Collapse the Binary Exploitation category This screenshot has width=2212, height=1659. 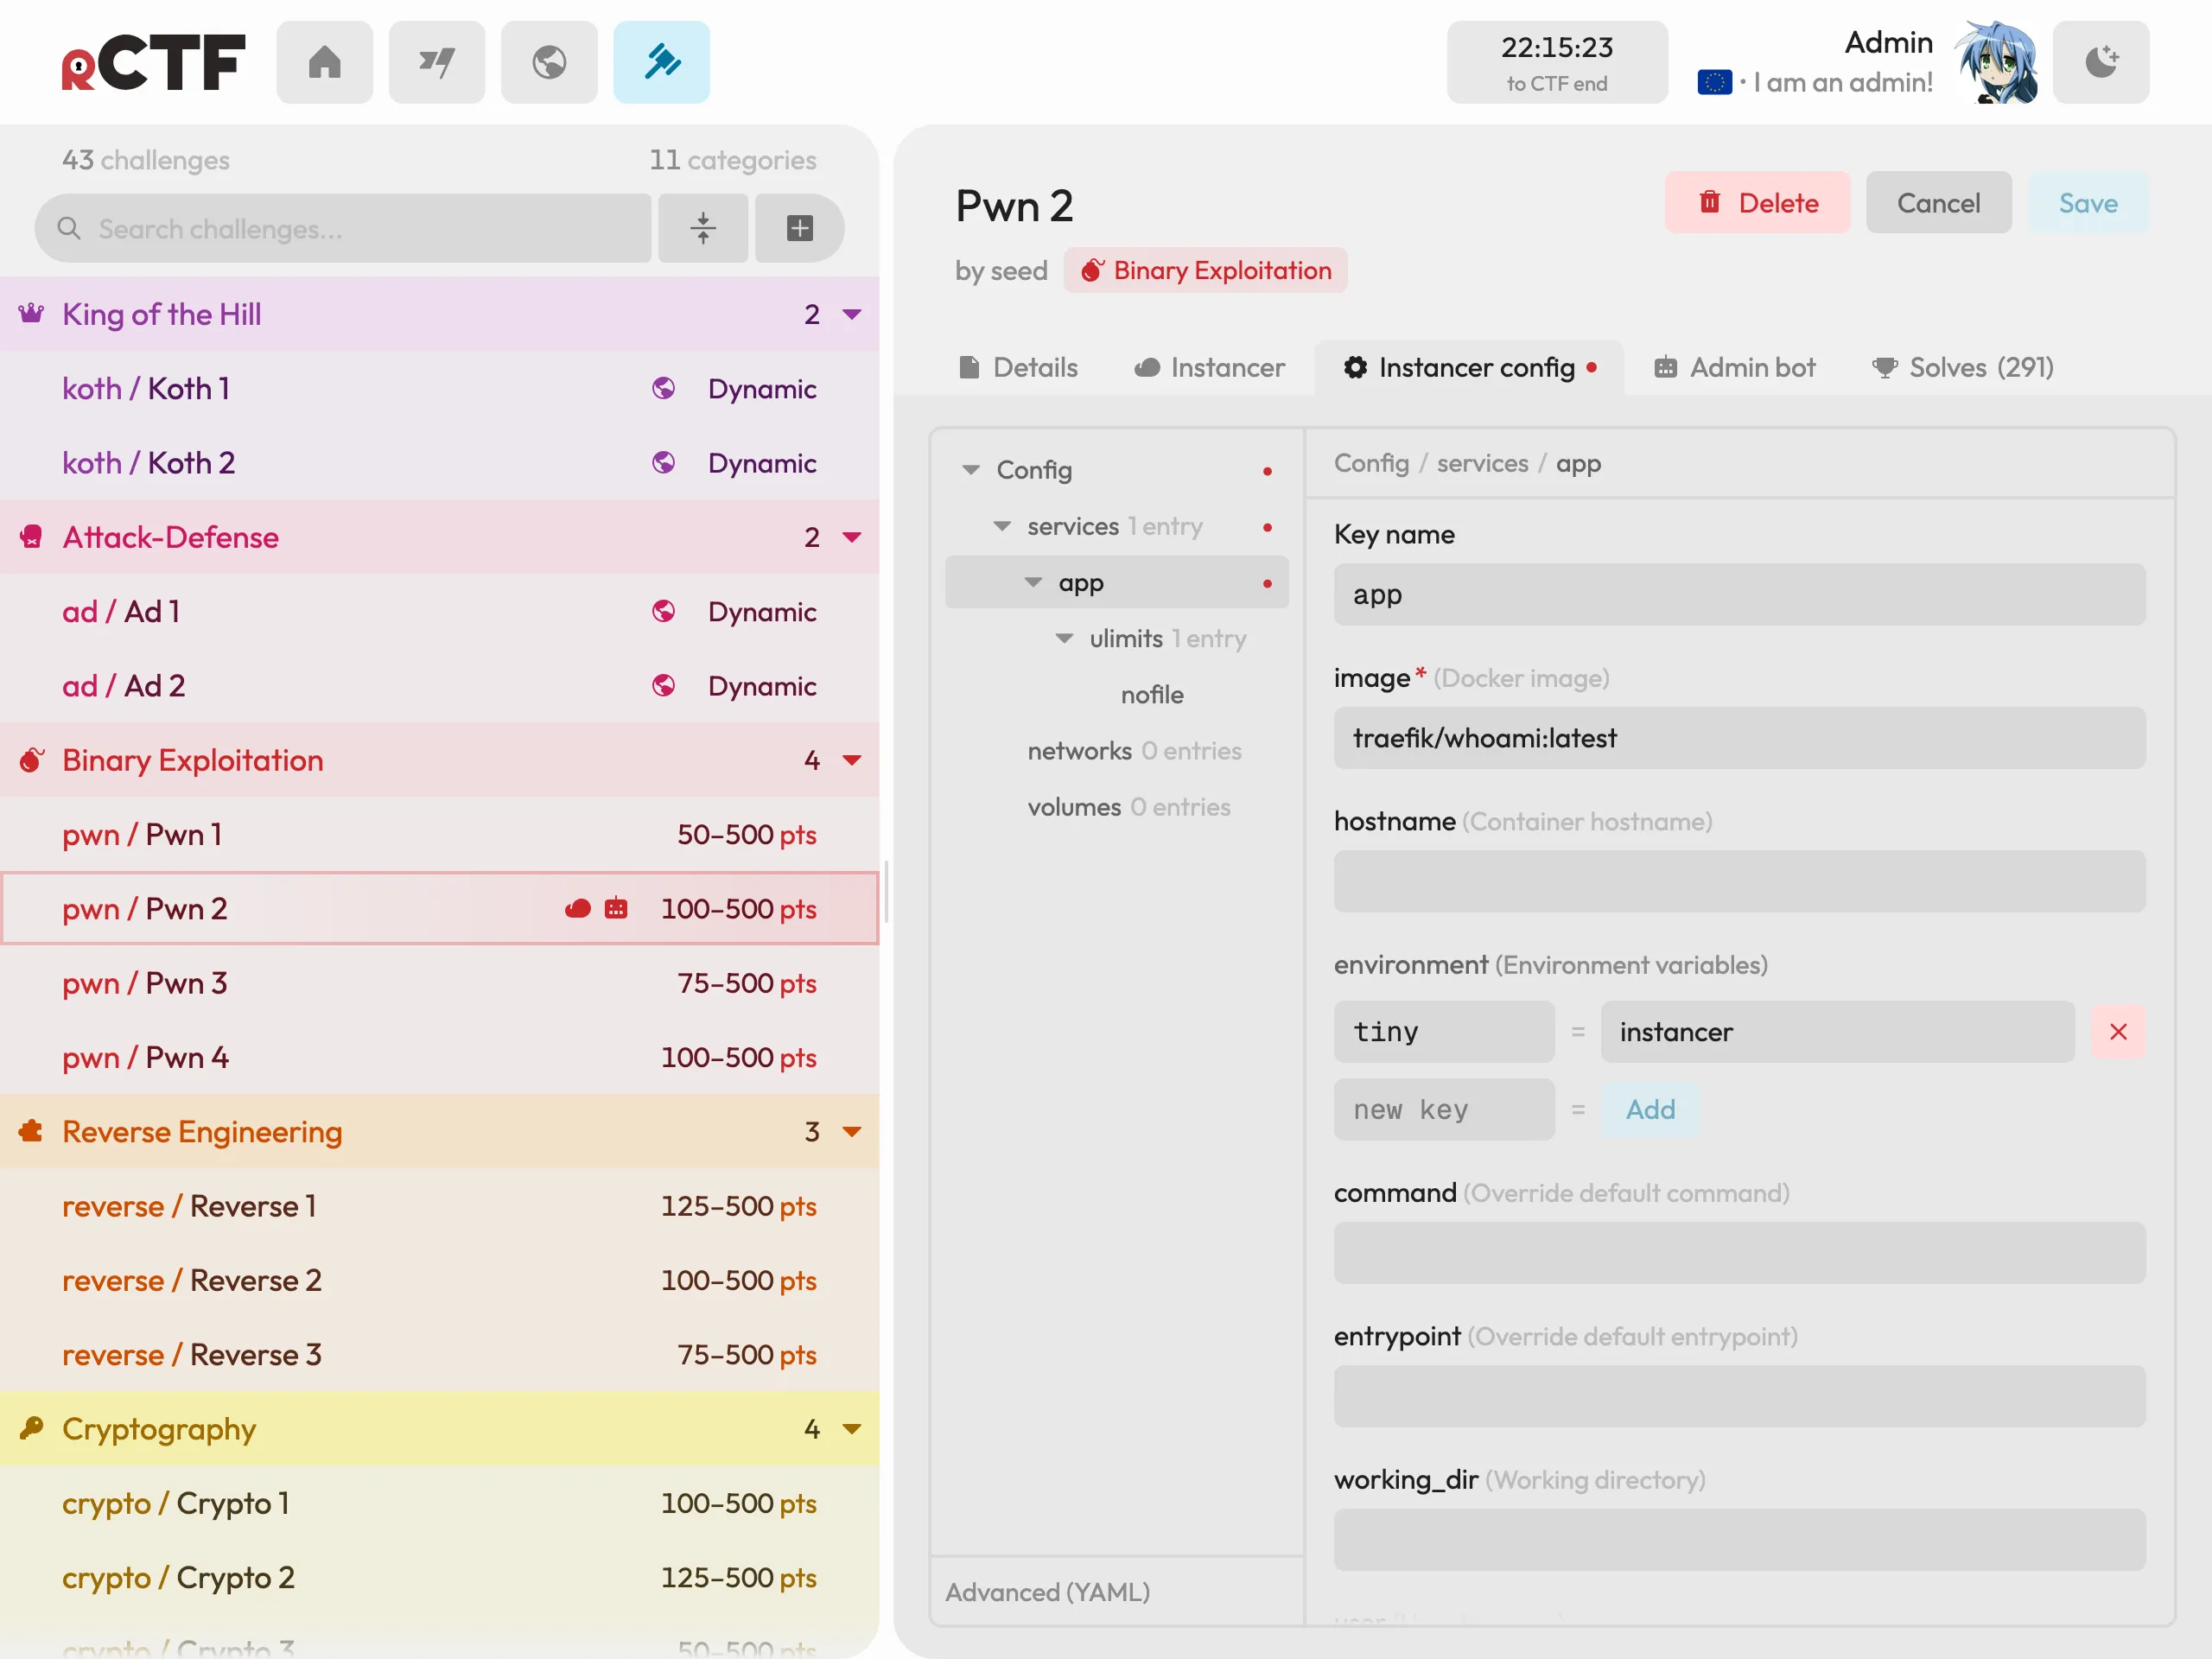(852, 760)
